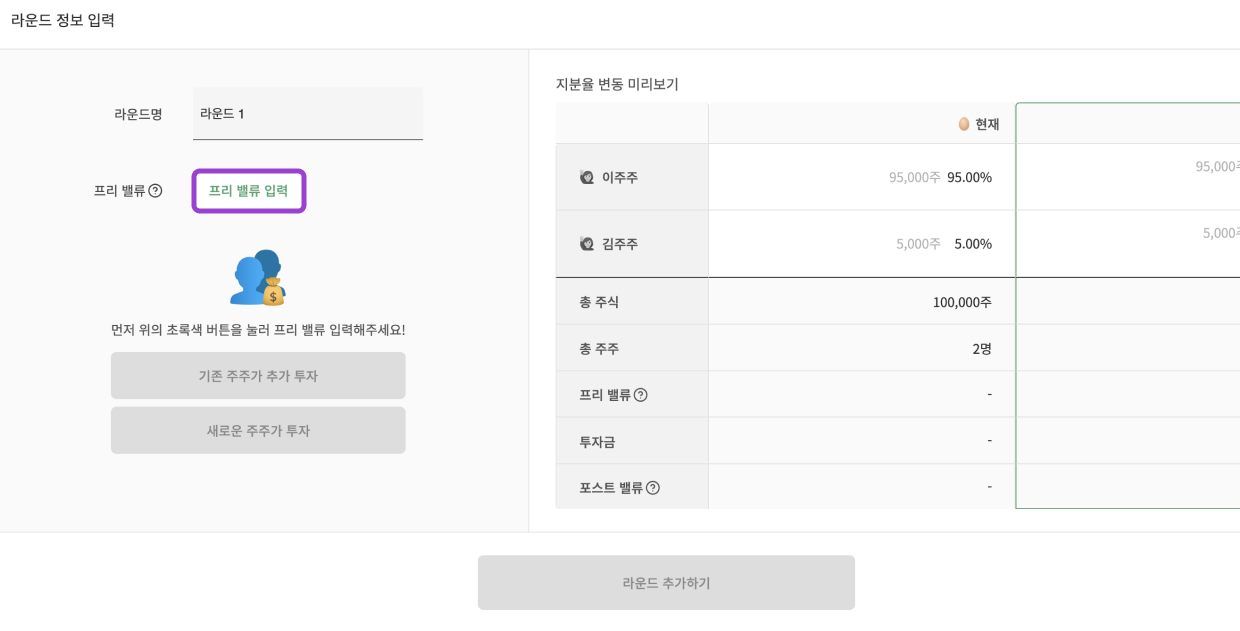Image resolution: width=1240 pixels, height=631 pixels.
Task: Click the avatar icon next to 이주주
Action: 587,177
